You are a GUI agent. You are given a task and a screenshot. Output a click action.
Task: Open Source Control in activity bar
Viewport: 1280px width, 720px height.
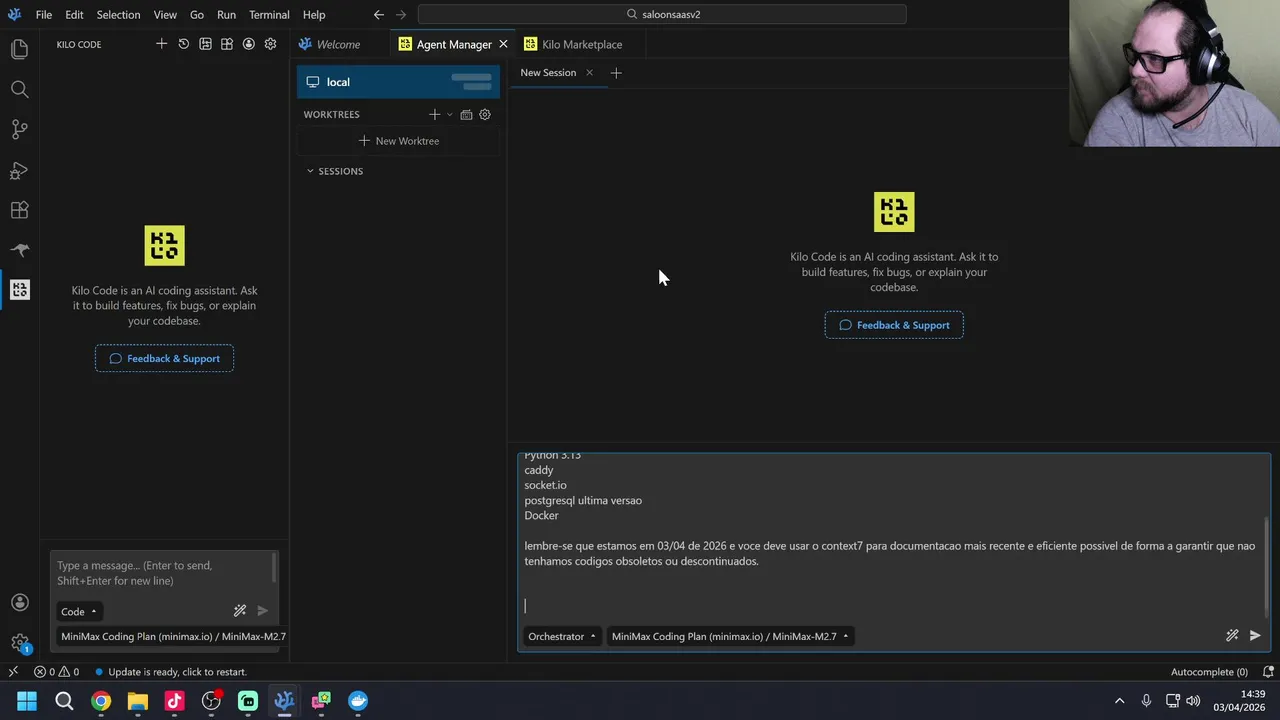point(19,129)
